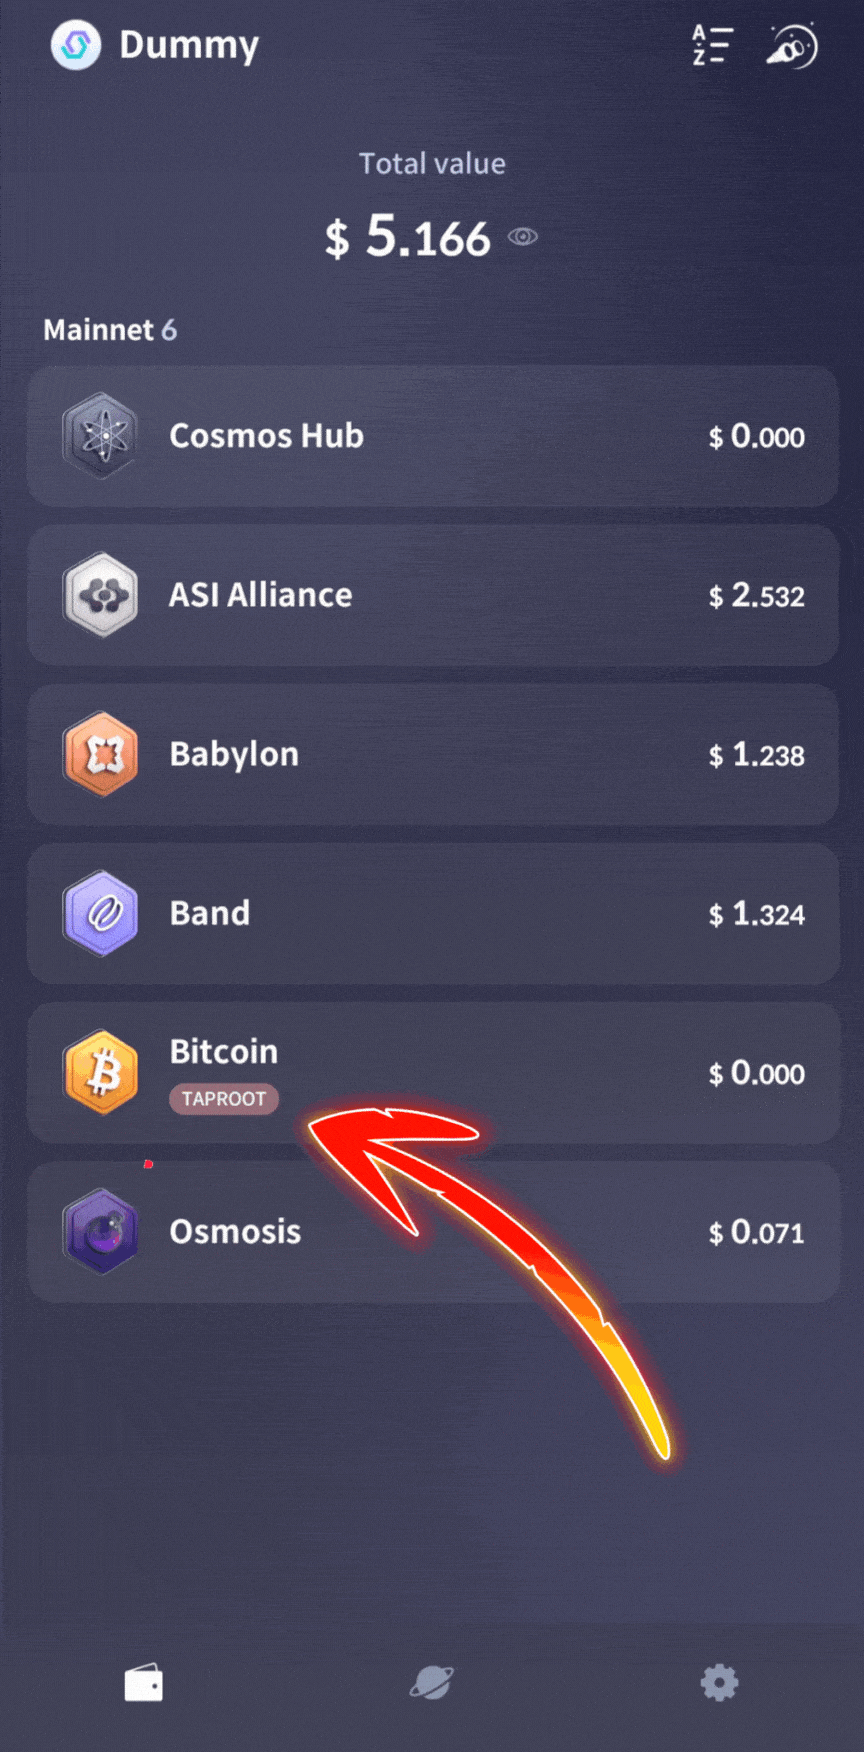Open the explore planet icon in bottom bar

432,1683
